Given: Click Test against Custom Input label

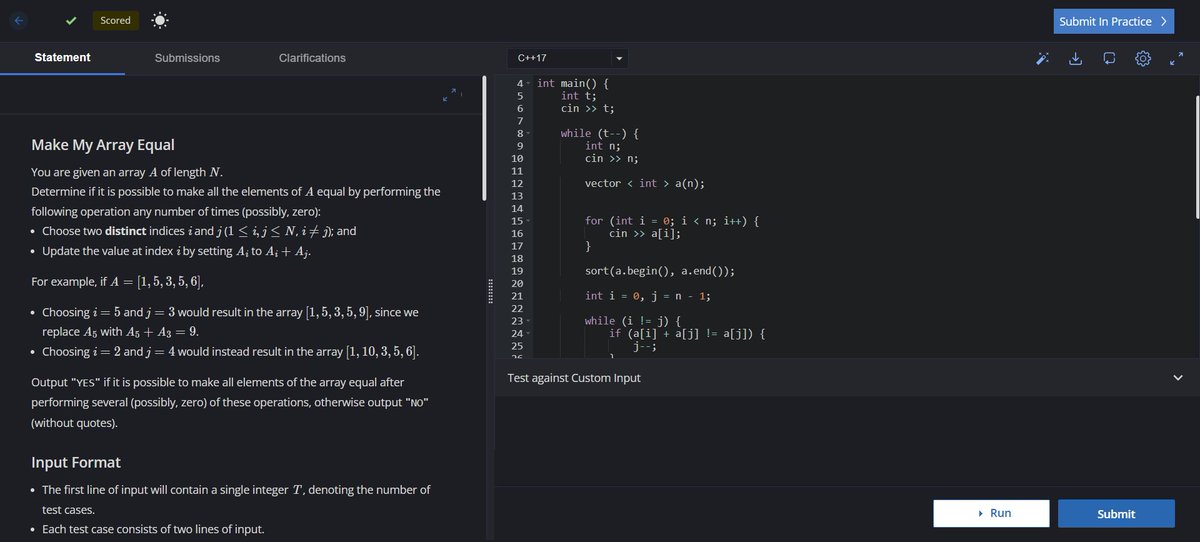Looking at the screenshot, I should click(574, 378).
